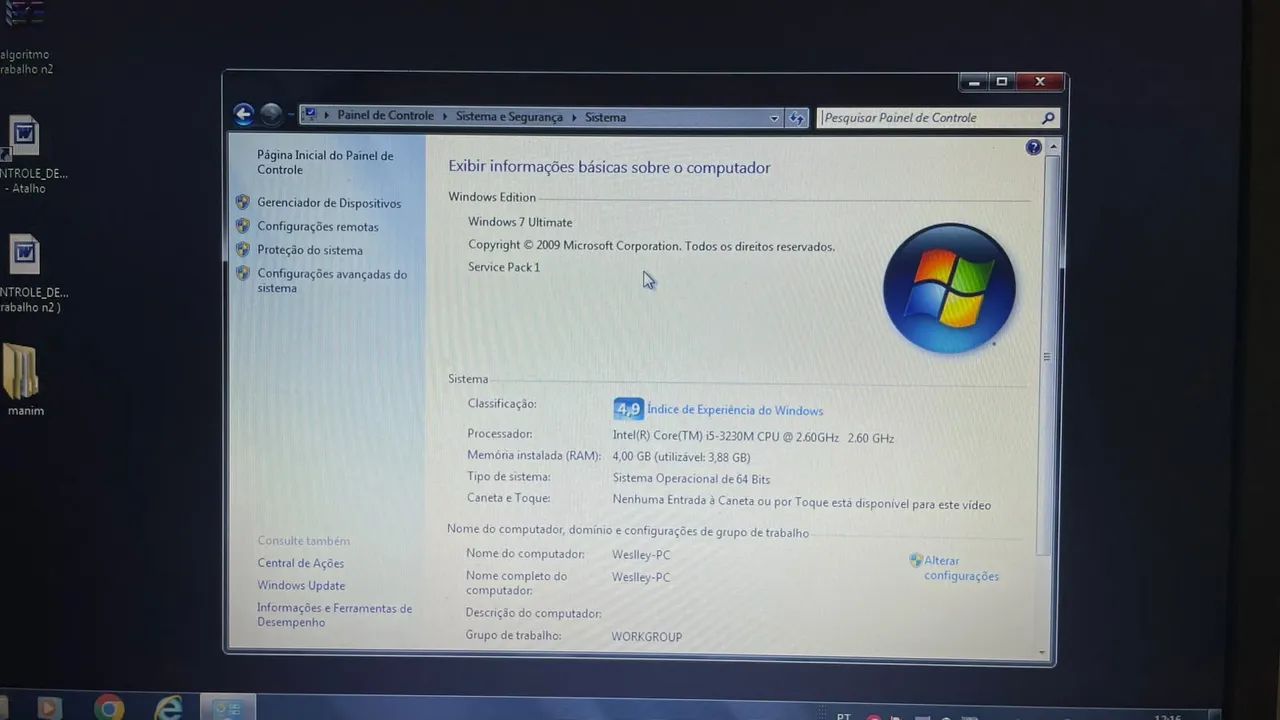Expand the arrow after Sistema e Segurança
The image size is (1280, 720).
(x=575, y=117)
